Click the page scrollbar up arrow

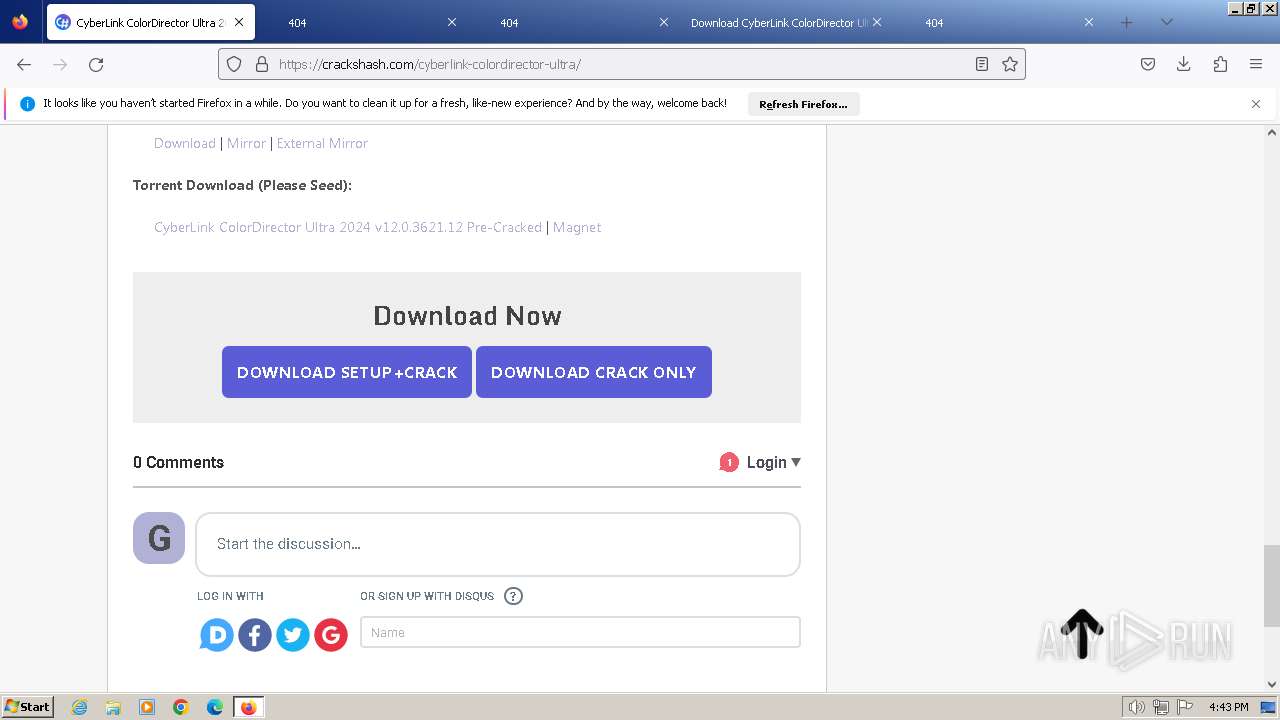[x=1272, y=132]
